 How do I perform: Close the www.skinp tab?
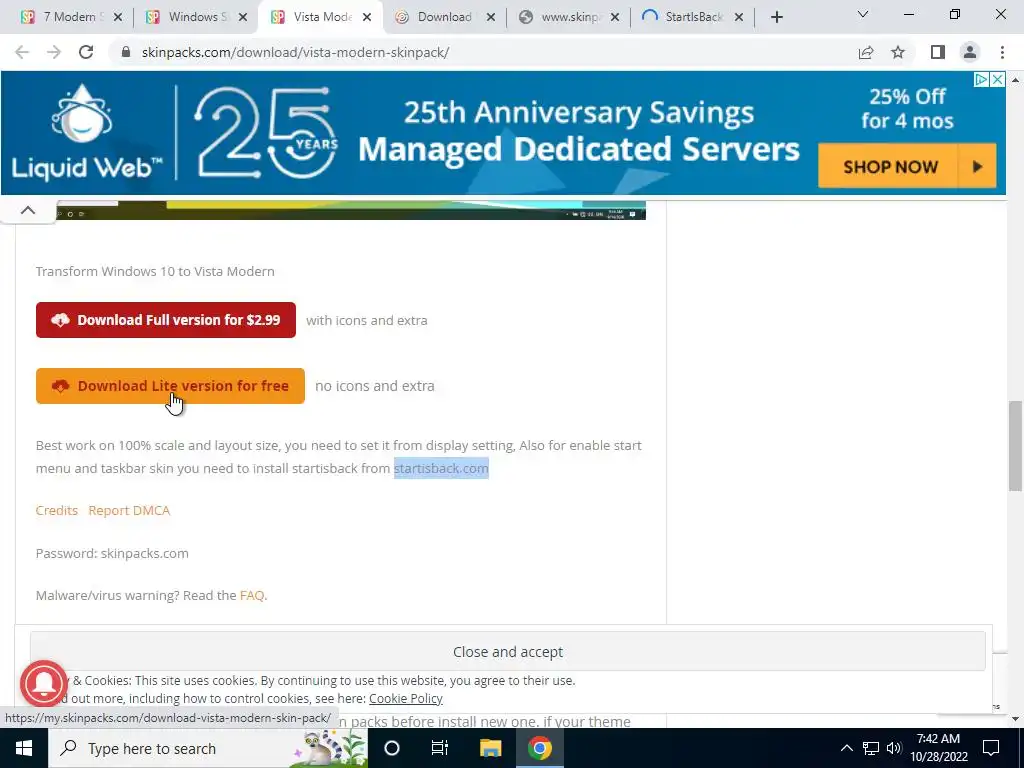click(615, 18)
